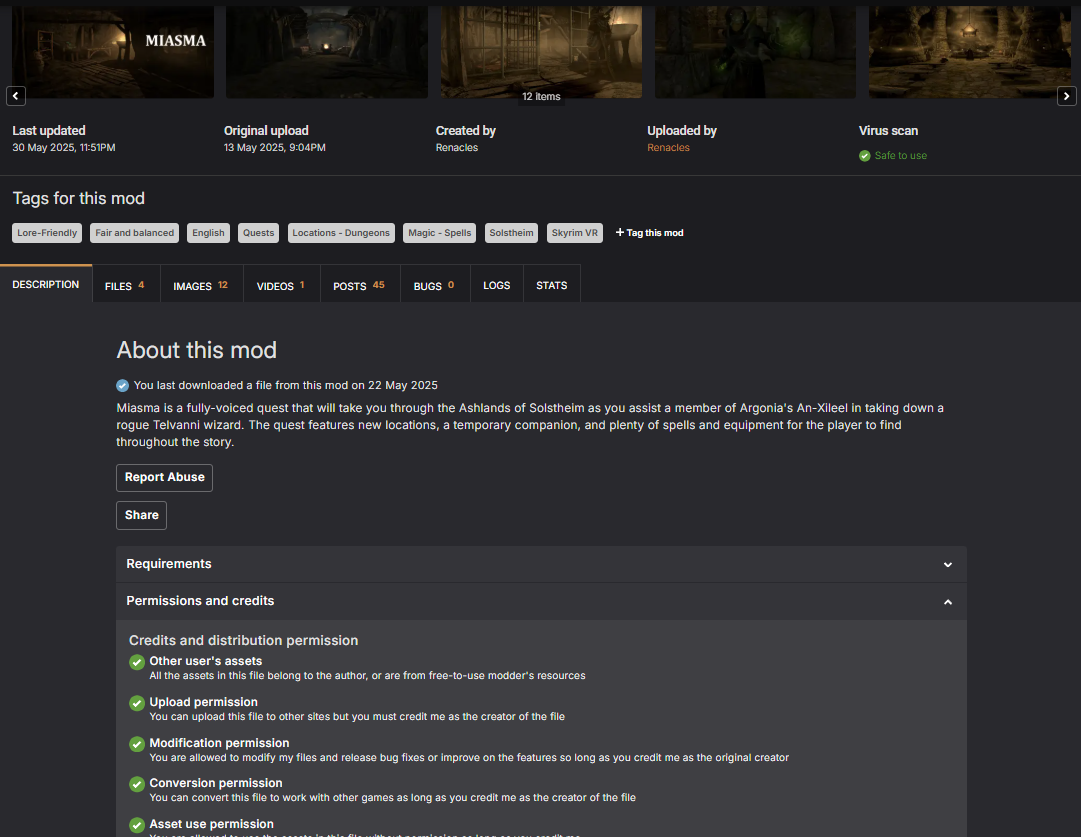Click the Share button
Image resolution: width=1081 pixels, height=837 pixels.
[x=141, y=515]
